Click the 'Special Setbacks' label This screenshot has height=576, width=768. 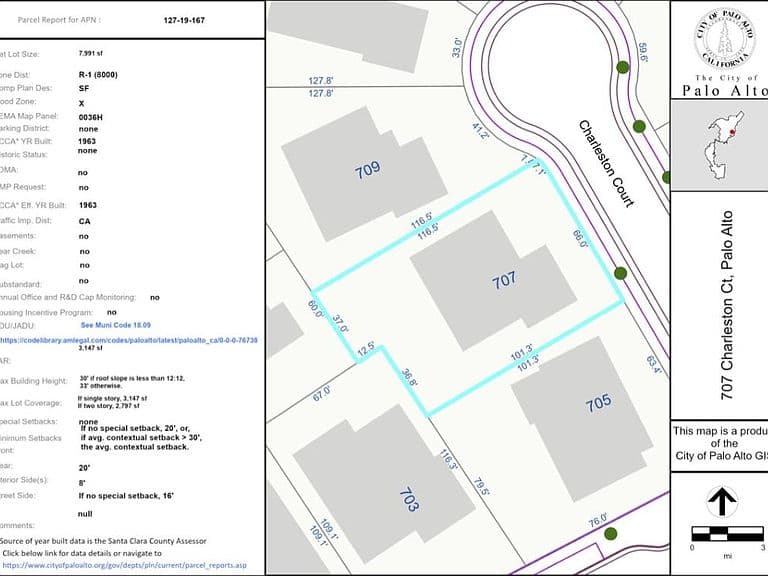[28, 421]
